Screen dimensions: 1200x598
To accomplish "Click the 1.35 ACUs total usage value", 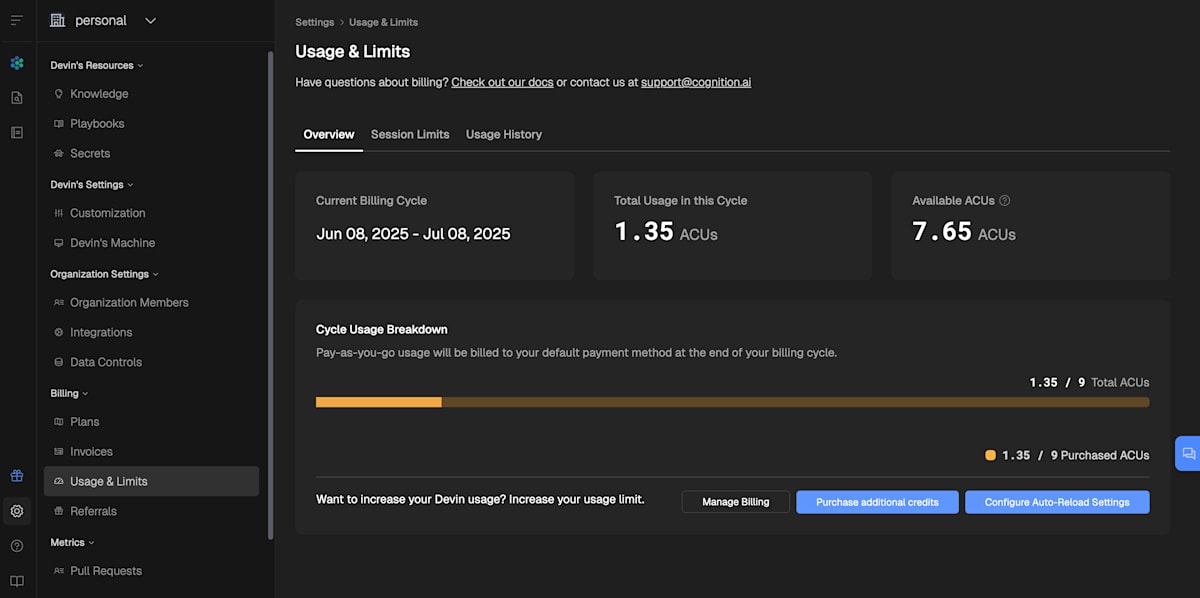I will 666,232.
